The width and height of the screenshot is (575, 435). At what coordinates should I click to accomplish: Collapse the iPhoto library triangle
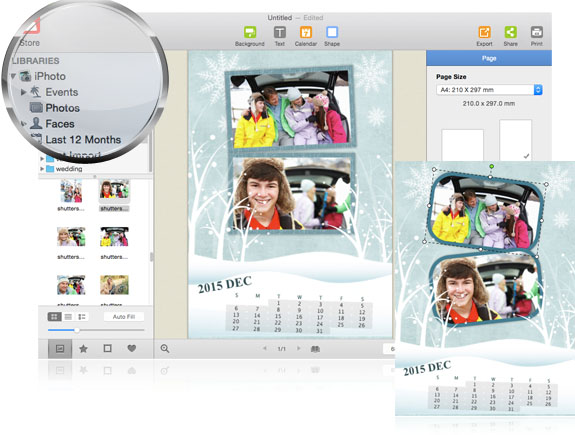coord(13,76)
